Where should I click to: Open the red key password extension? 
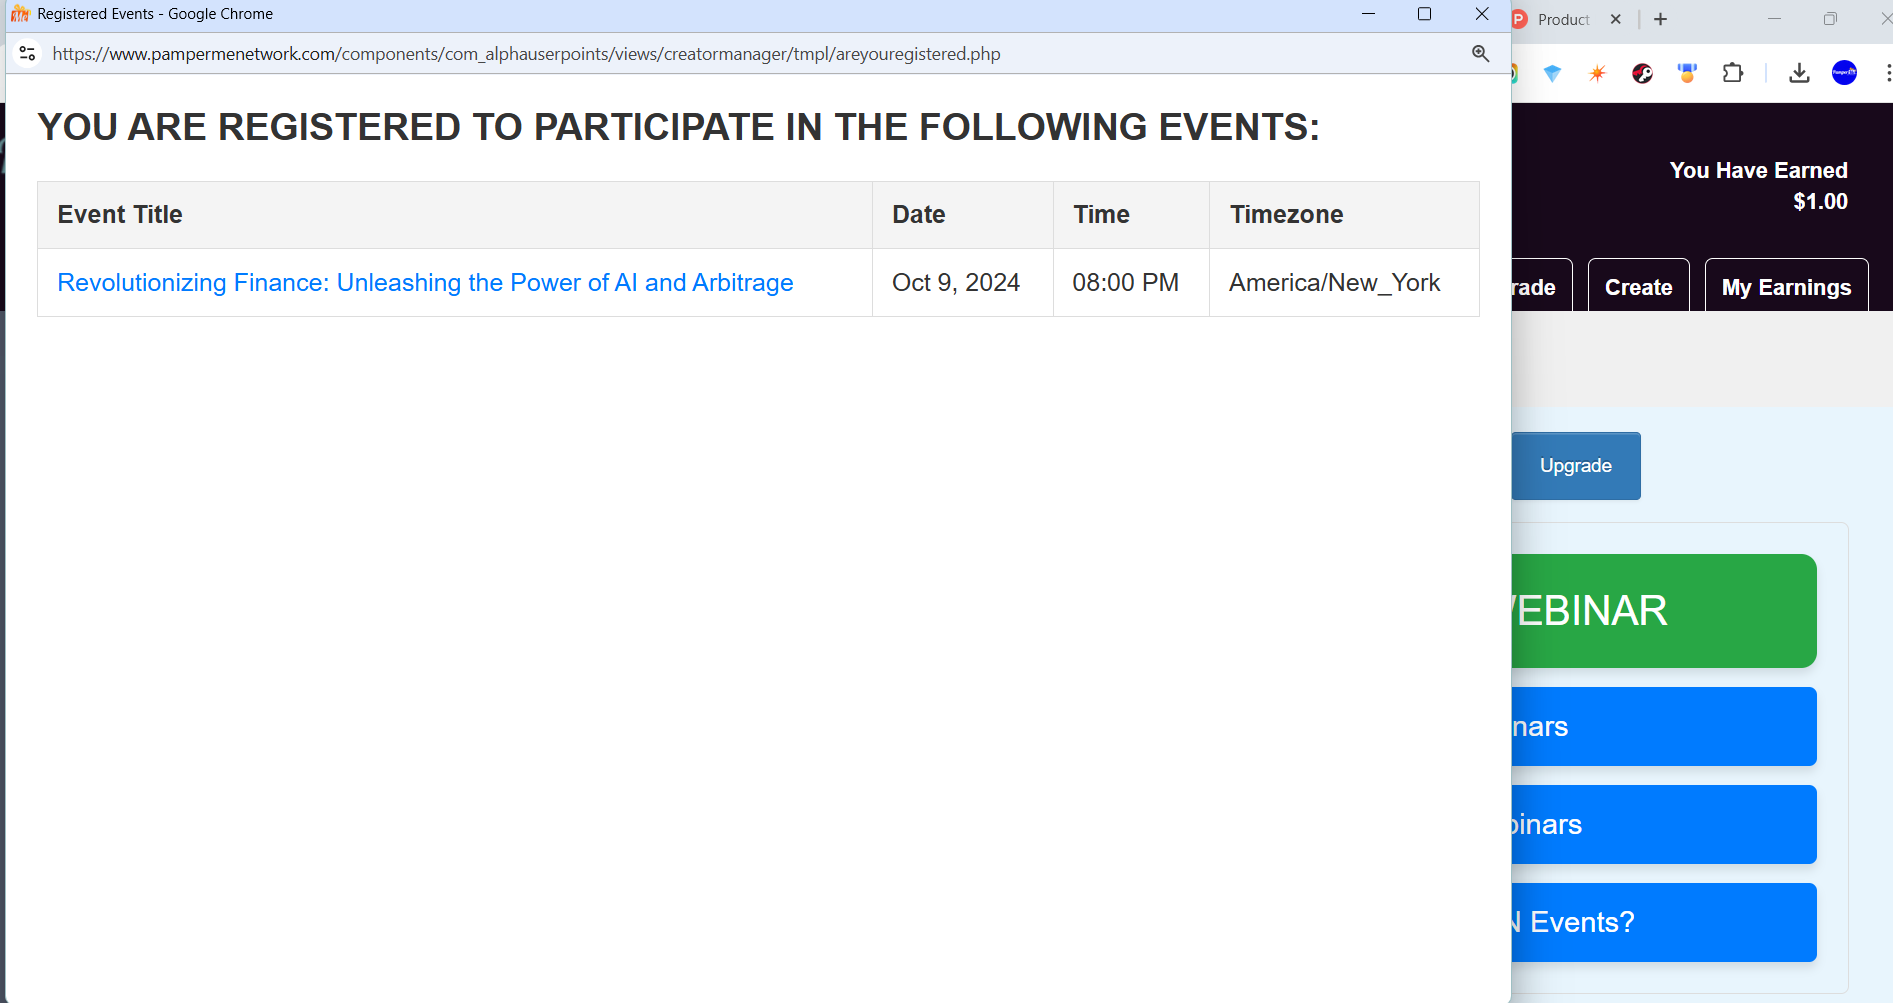click(x=1642, y=73)
